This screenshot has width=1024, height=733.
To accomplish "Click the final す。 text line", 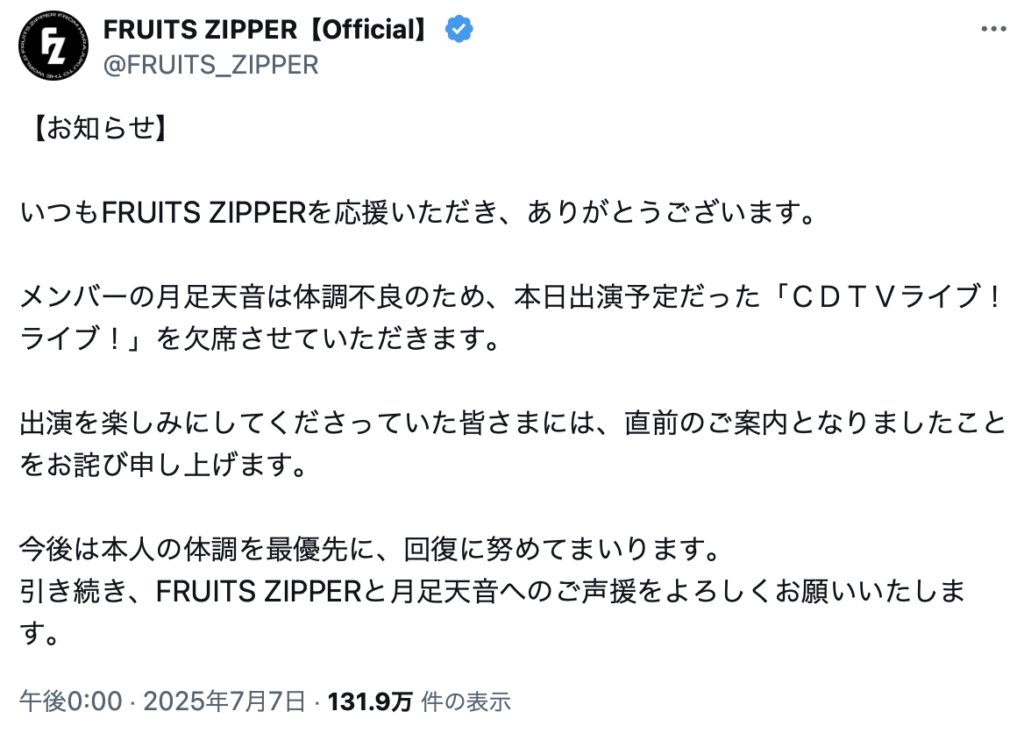I will click(39, 634).
